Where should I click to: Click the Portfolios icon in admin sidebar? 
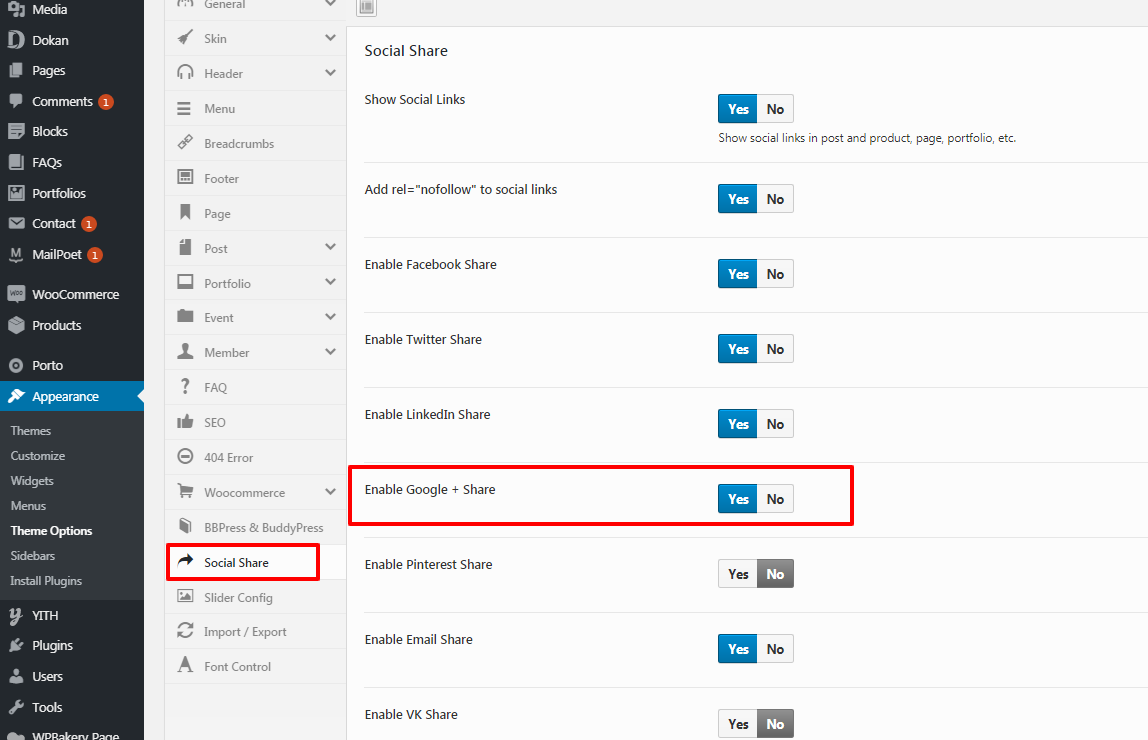pos(16,193)
